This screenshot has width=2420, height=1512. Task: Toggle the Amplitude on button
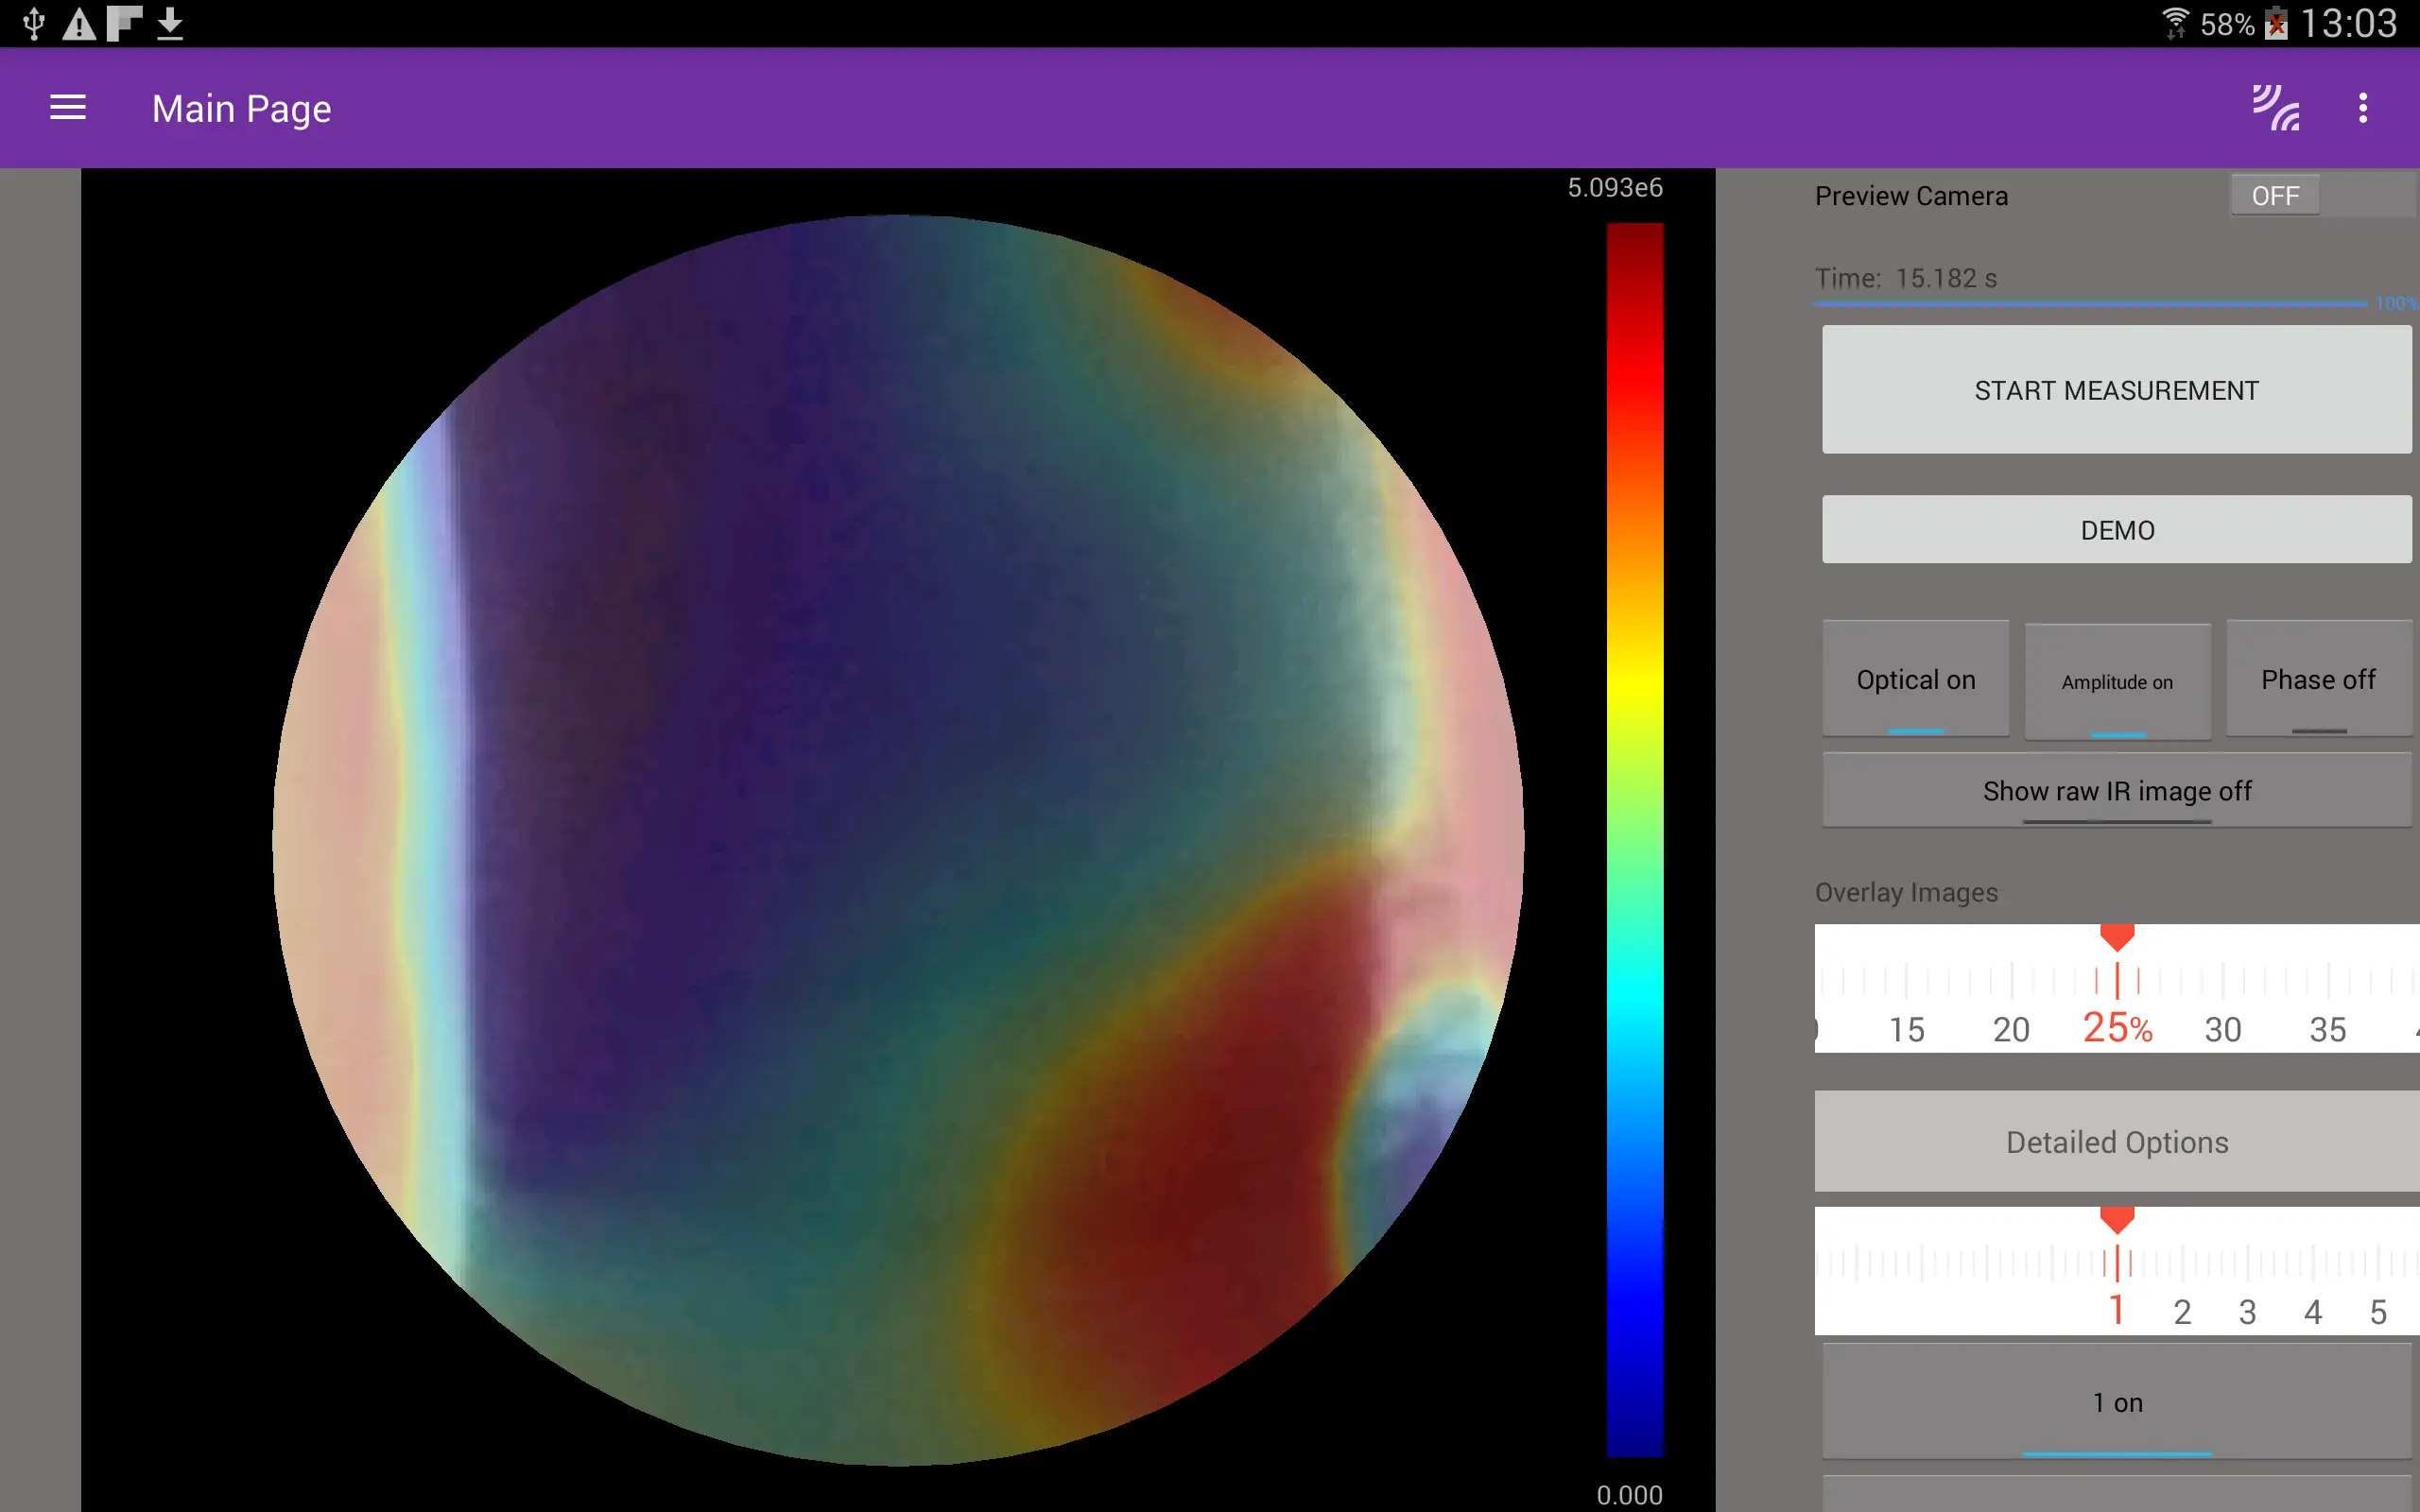(x=2117, y=682)
